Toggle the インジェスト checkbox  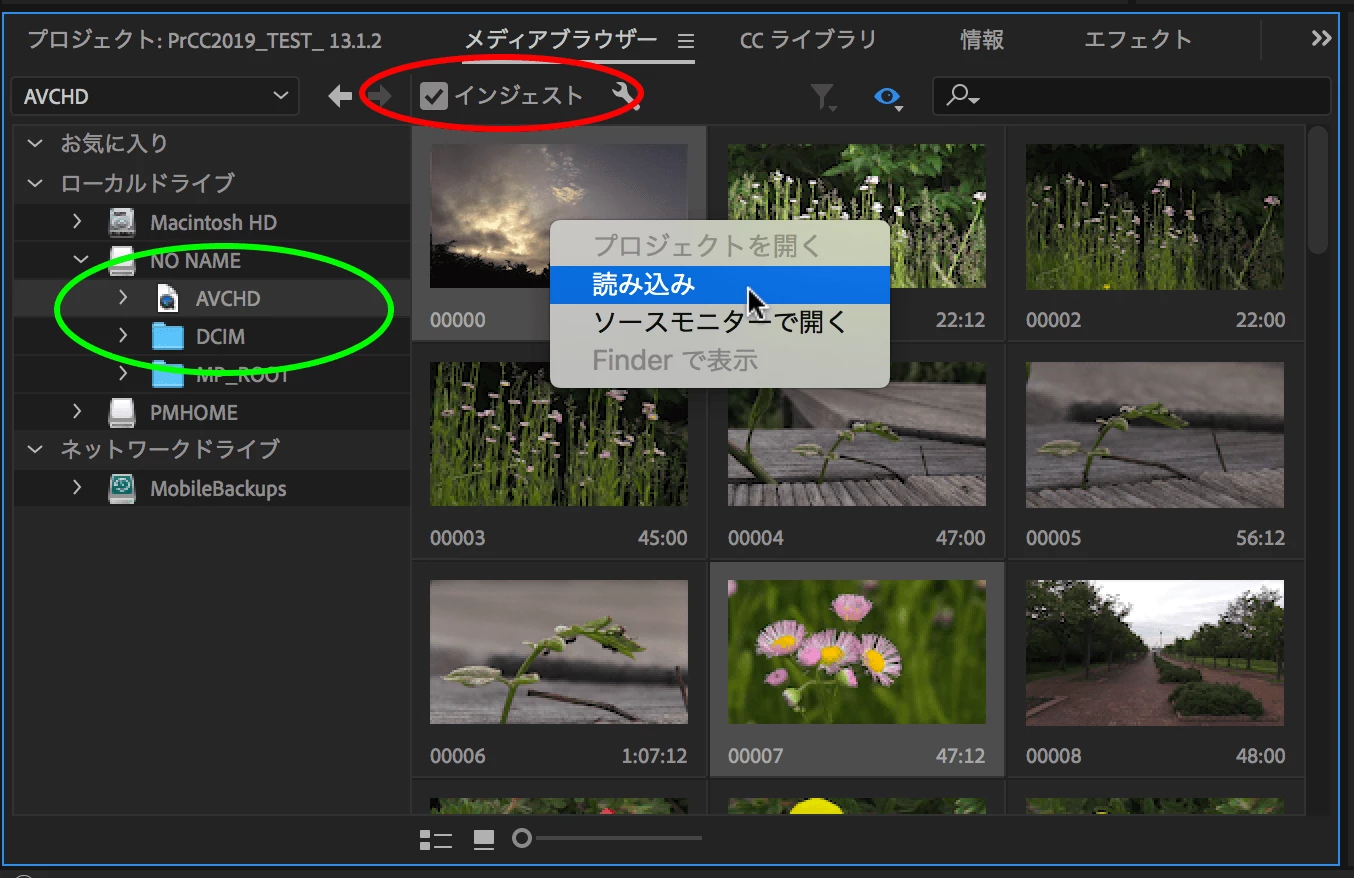433,96
